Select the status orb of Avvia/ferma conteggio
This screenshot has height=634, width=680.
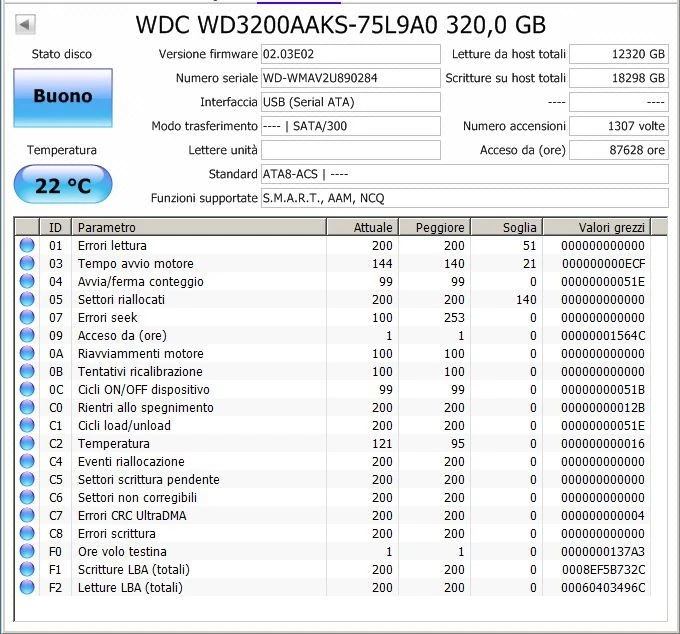pyautogui.click(x=27, y=281)
